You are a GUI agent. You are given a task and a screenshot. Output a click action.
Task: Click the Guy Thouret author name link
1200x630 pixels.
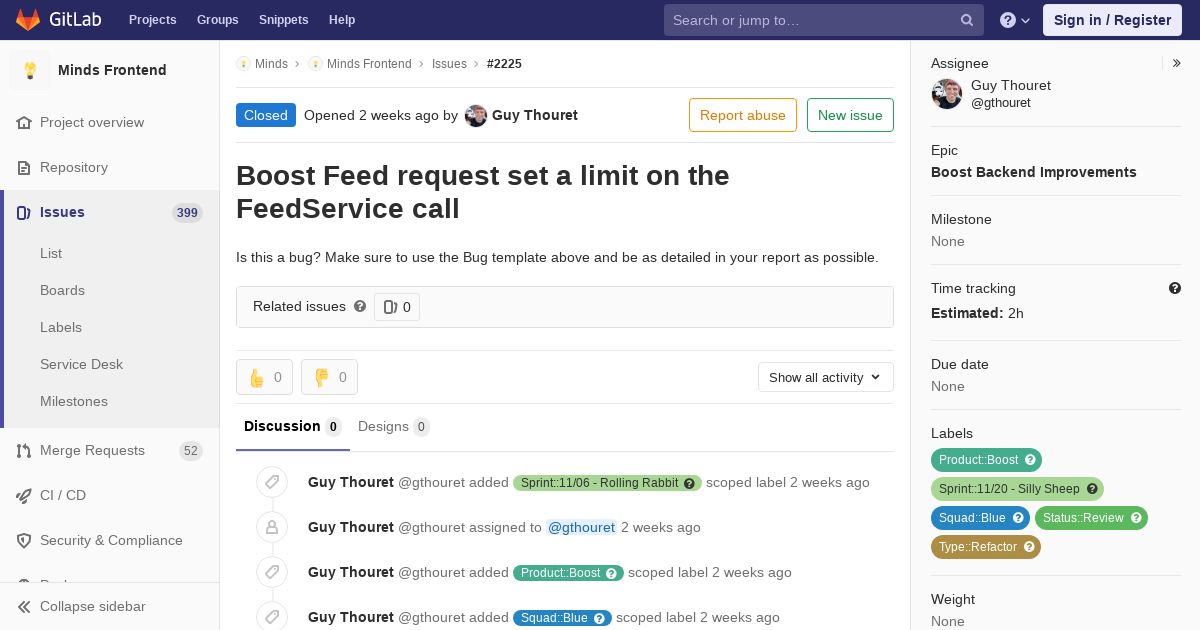point(535,115)
